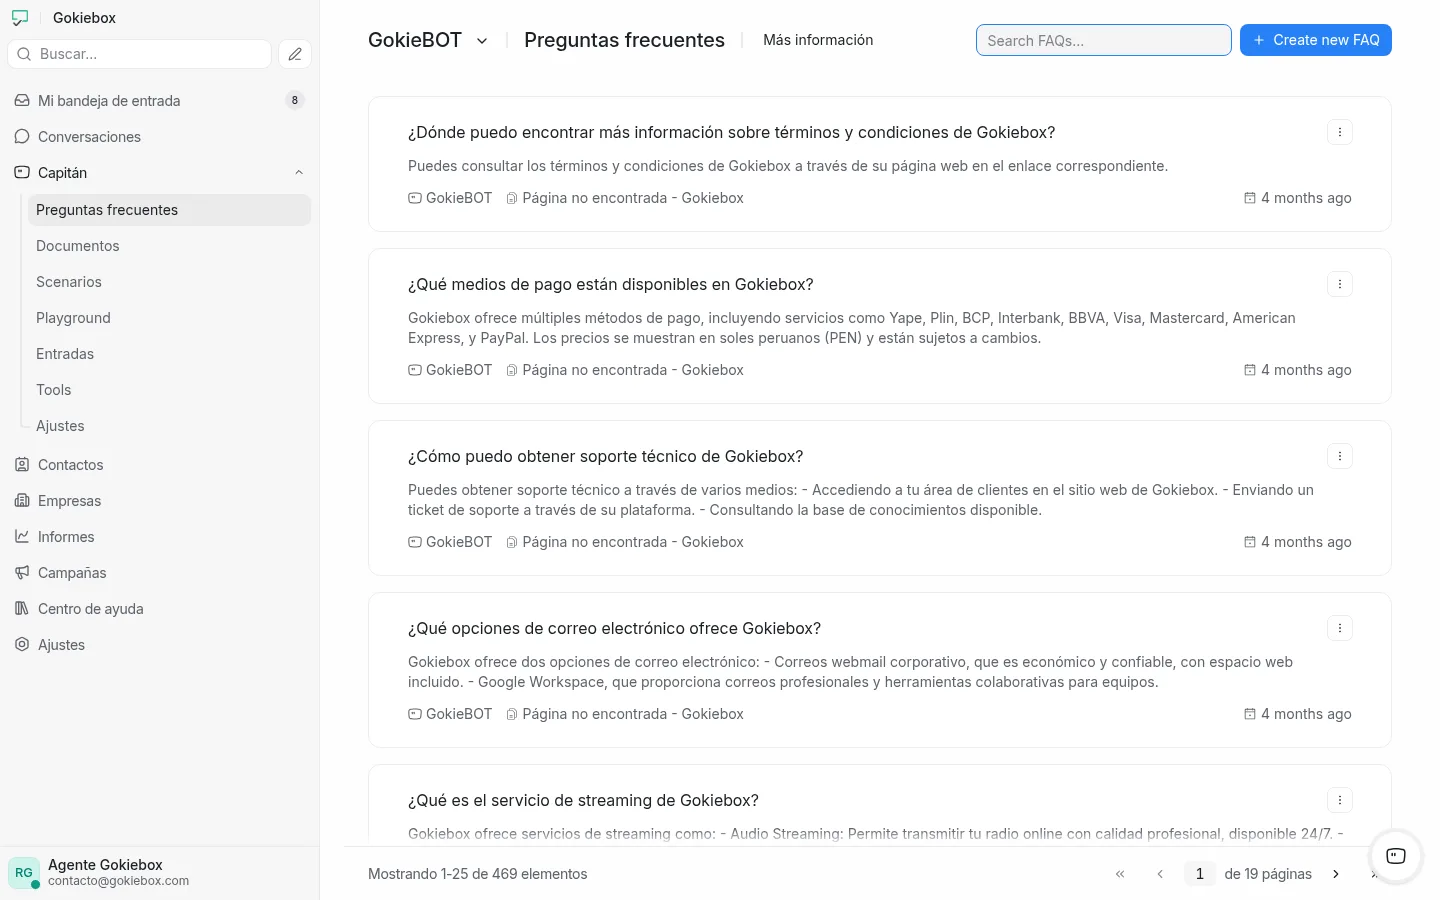Click the Chatwoot logo icon
Screen dimensions: 1440x900
(x=20, y=18)
